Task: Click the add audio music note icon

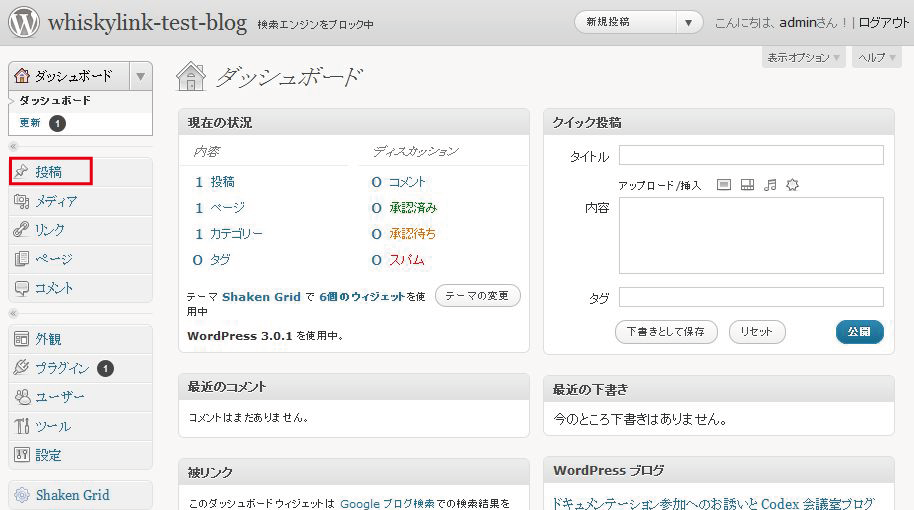Action: click(770, 185)
